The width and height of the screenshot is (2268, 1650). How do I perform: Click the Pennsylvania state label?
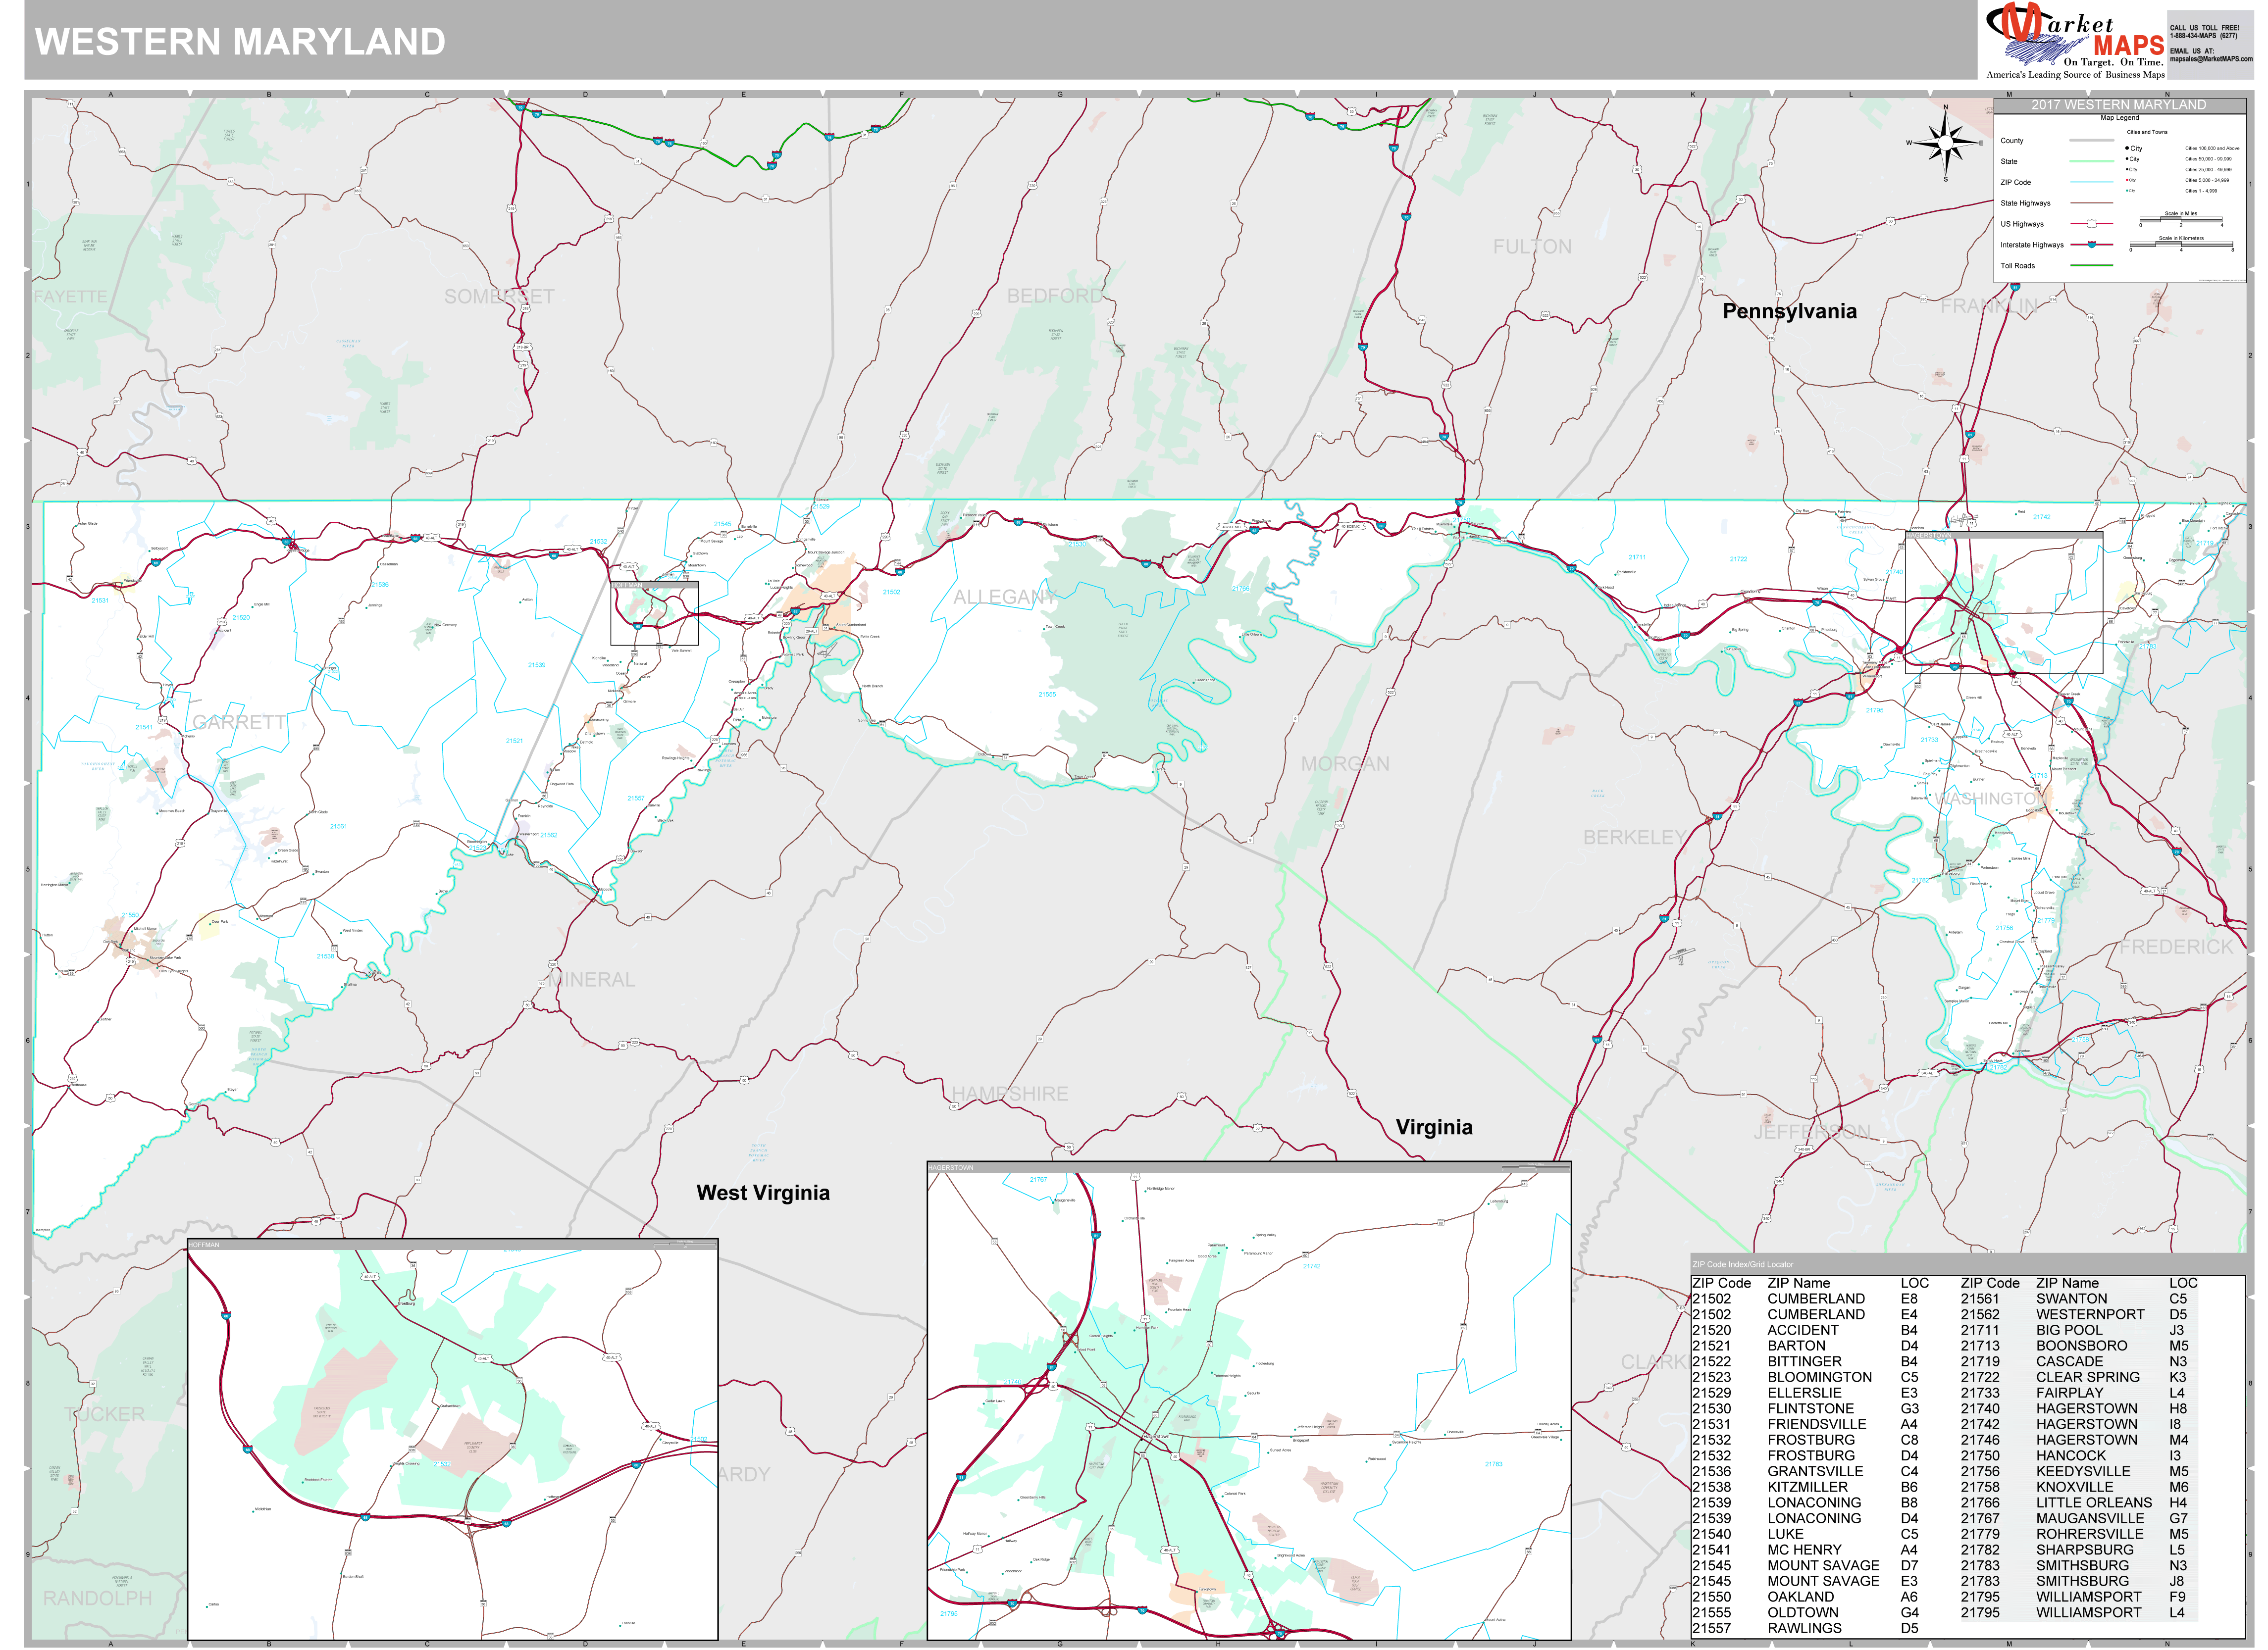[1789, 311]
